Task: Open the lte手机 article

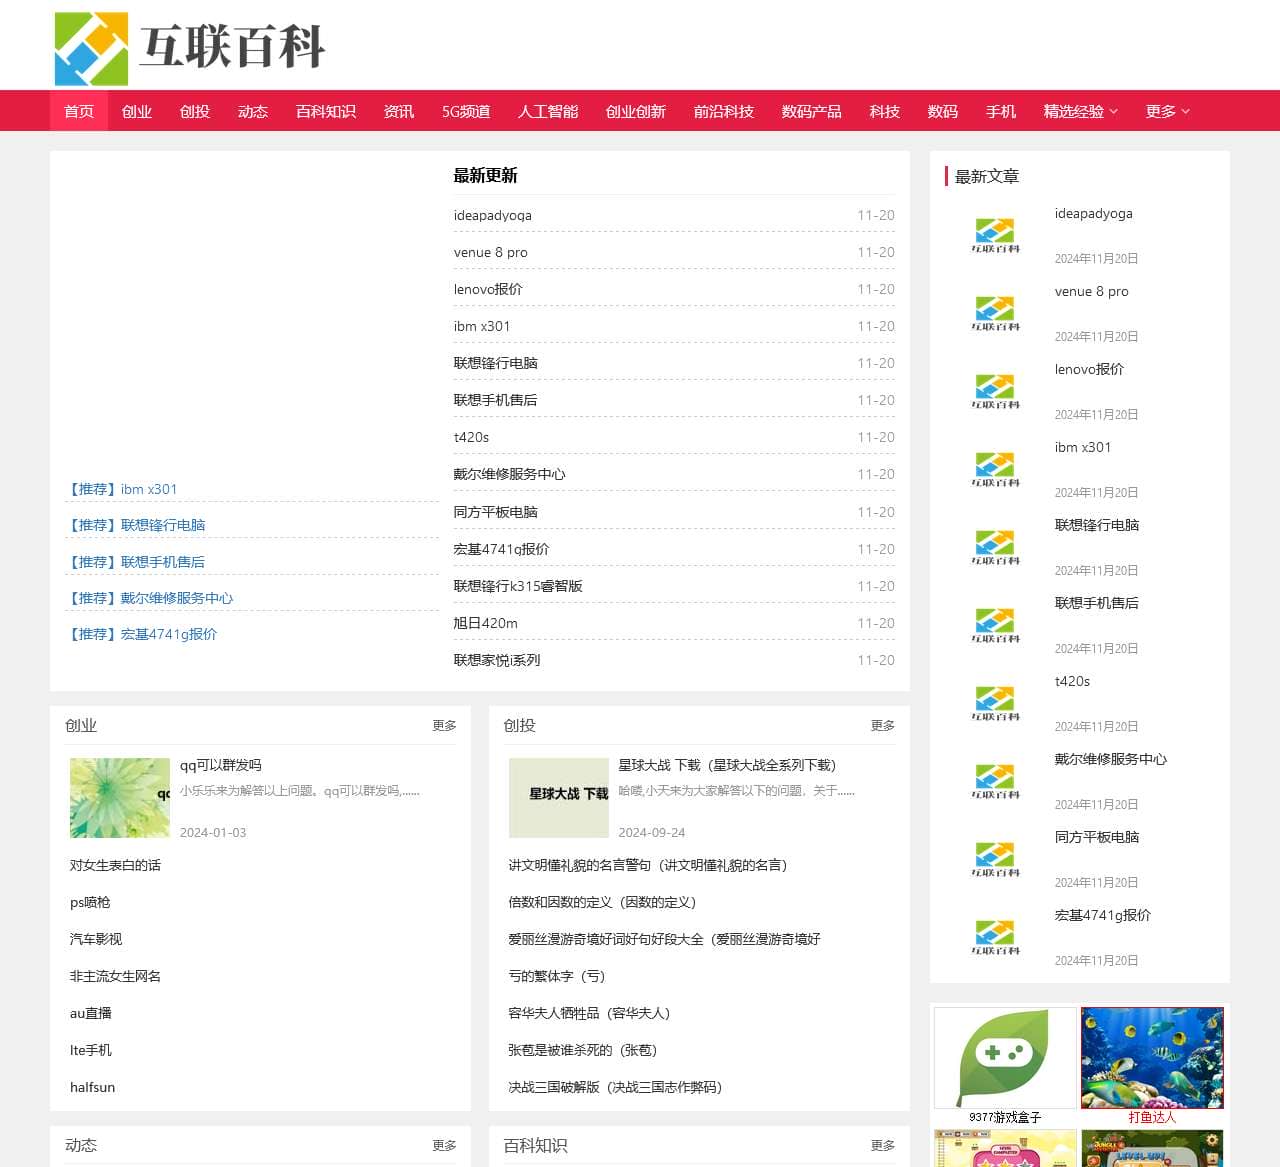Action: click(x=91, y=1050)
